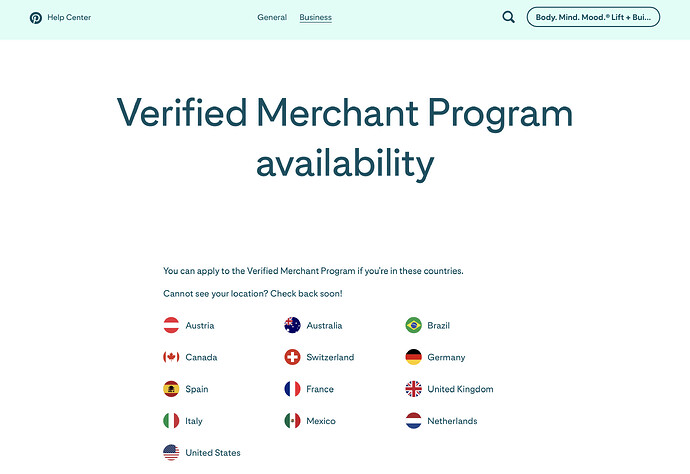The width and height of the screenshot is (690, 474).
Task: Click the Netherlands flag icon
Action: tap(413, 421)
